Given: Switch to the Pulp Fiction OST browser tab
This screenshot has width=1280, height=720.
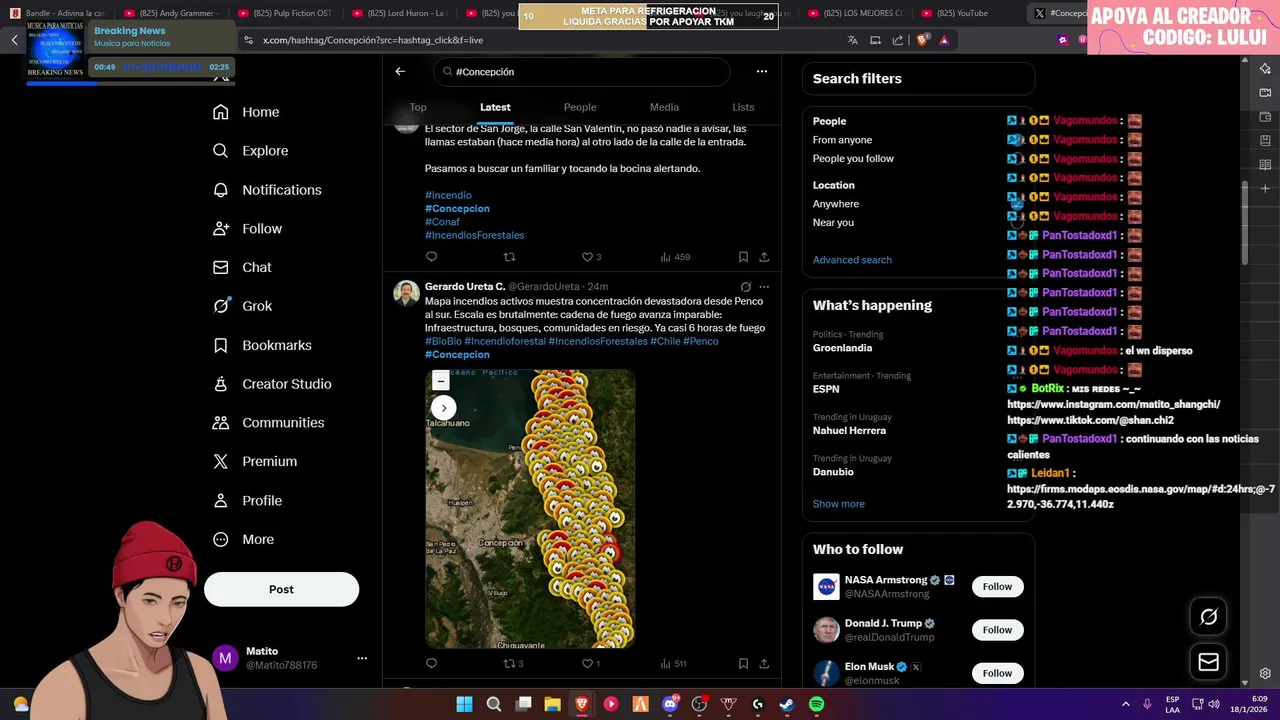Looking at the screenshot, I should 285,13.
